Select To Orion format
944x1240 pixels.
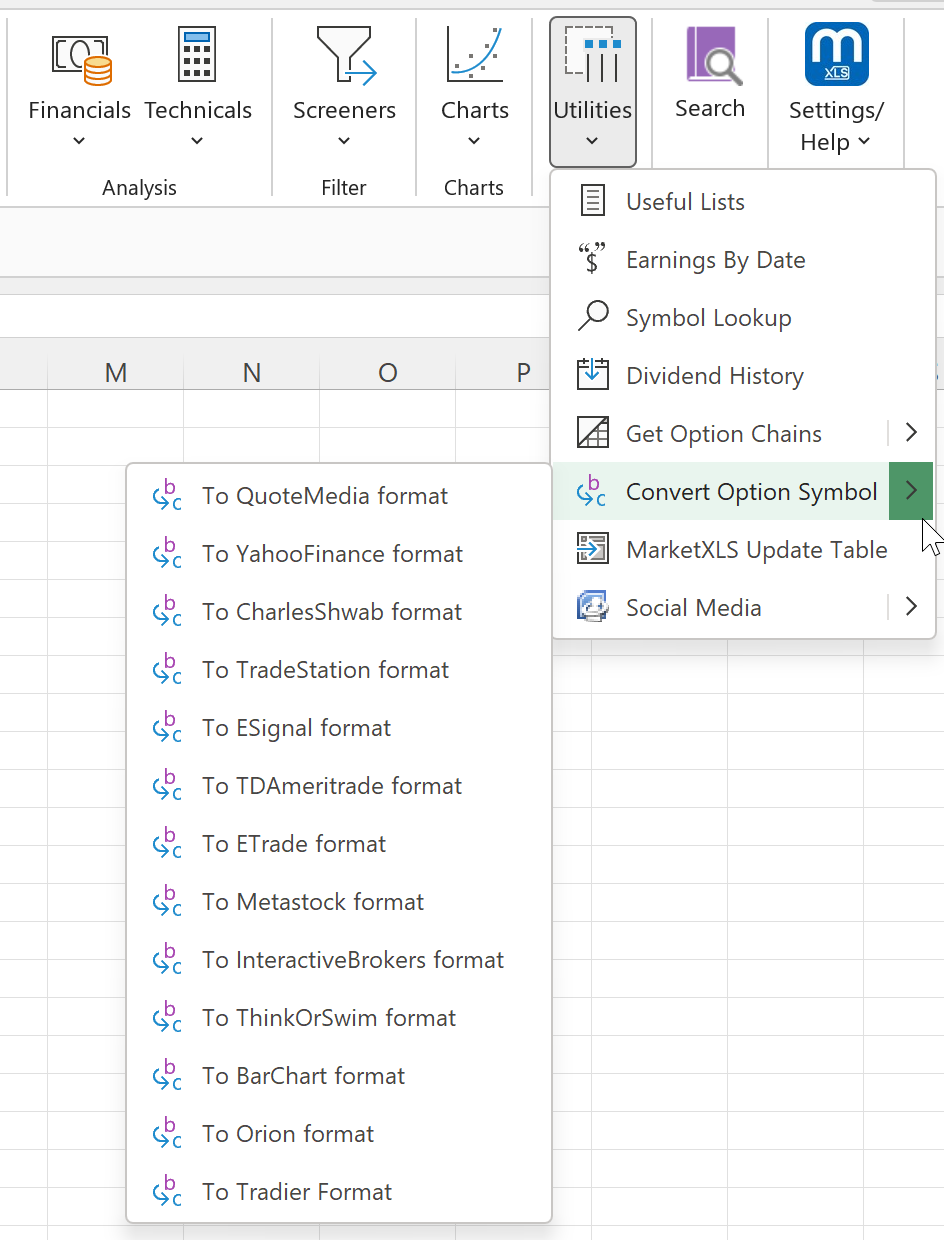coord(339,1134)
